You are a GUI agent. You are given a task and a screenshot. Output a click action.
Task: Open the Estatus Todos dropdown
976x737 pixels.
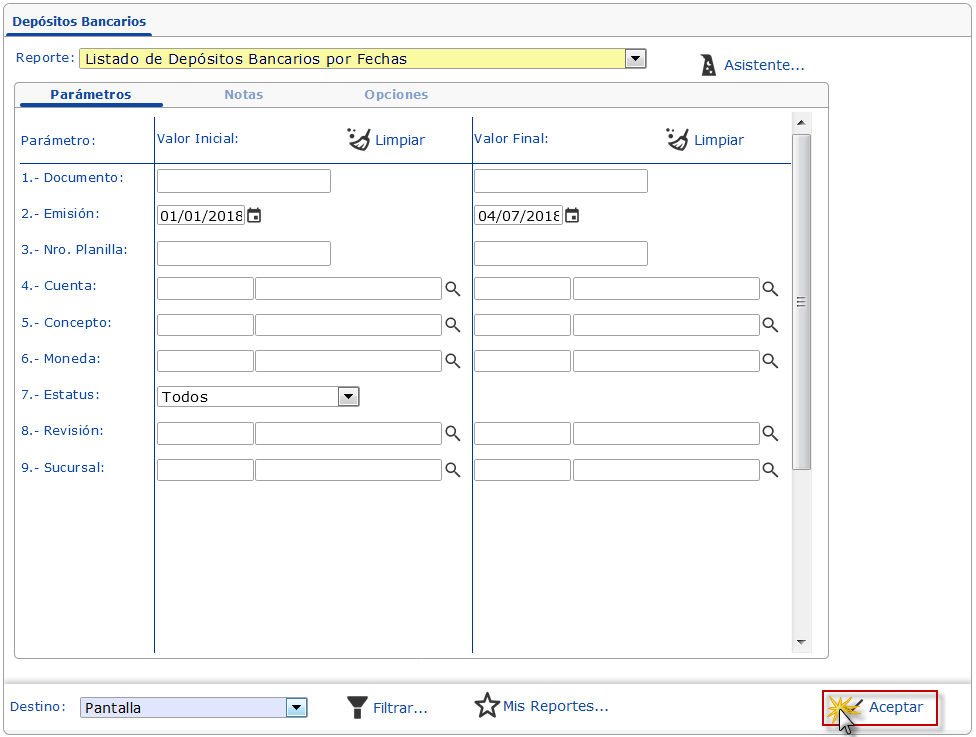pos(349,397)
